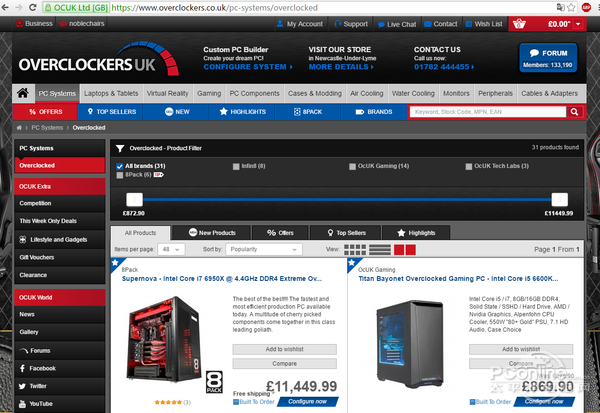600x413 pixels.
Task: Click the BRANDS button in blue bar
Action: (374, 112)
